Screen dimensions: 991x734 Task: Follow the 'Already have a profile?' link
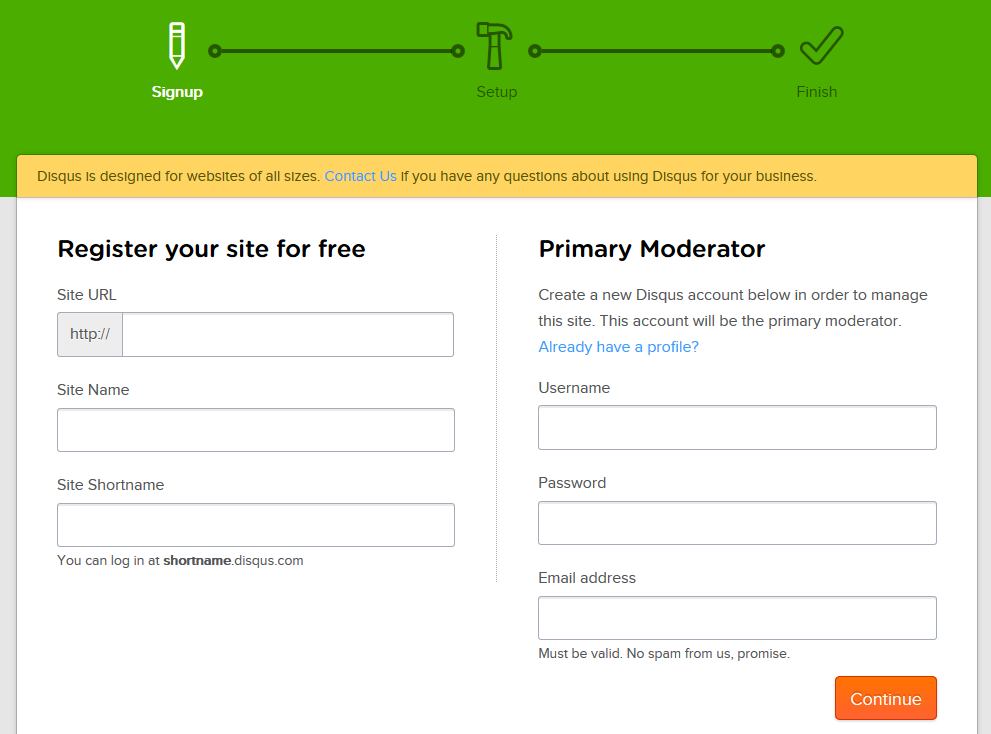point(618,347)
